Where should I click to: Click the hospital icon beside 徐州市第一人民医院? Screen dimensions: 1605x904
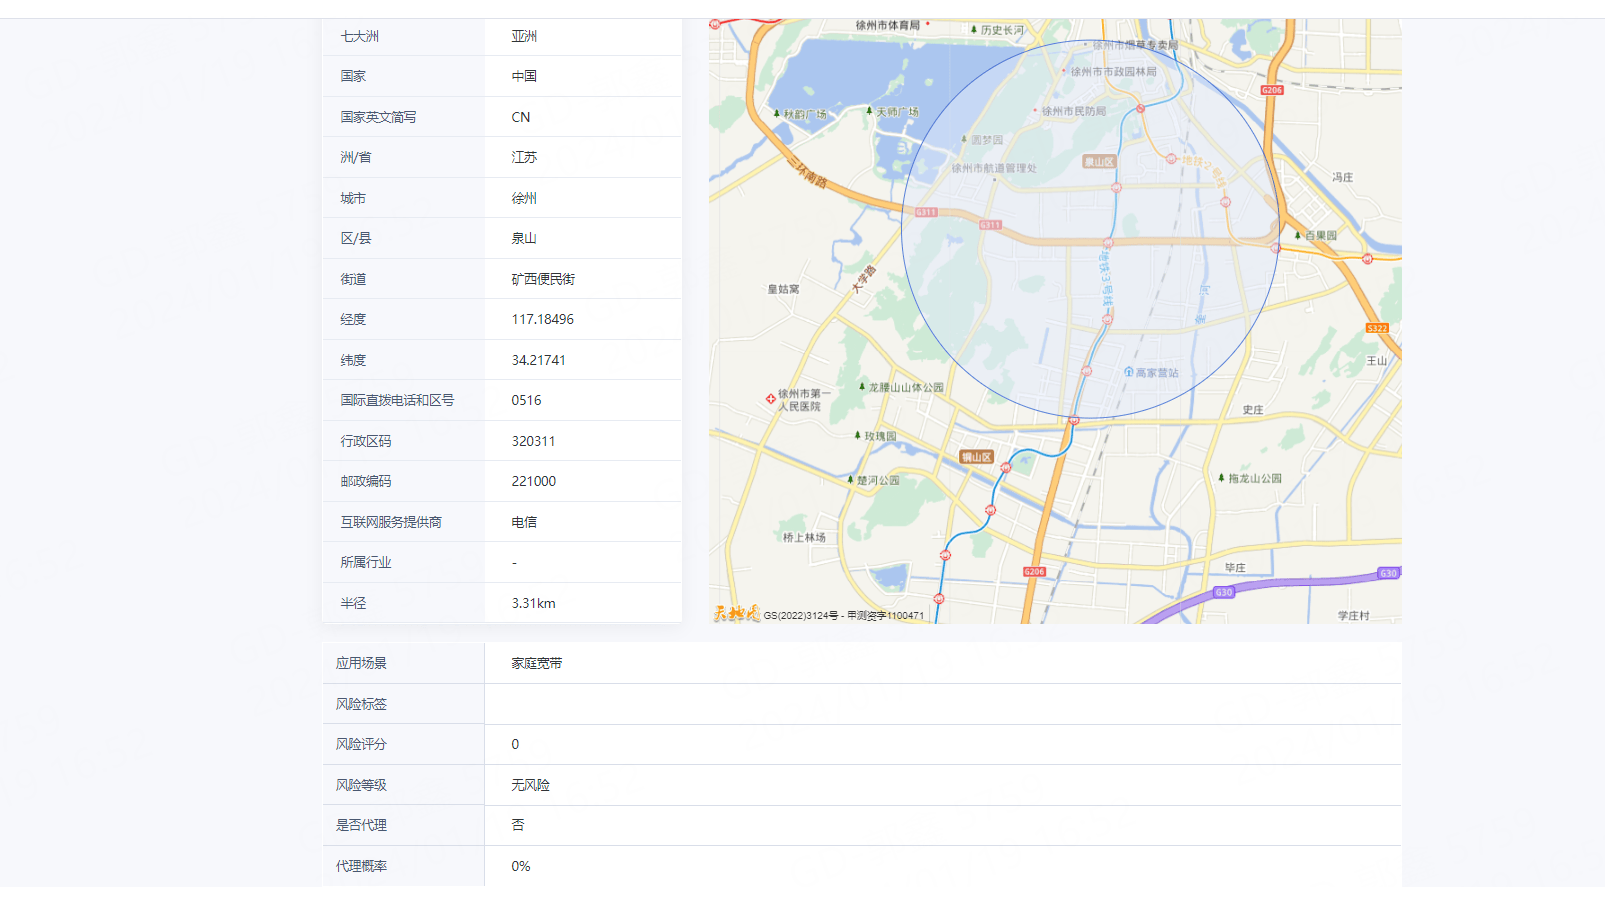771,399
